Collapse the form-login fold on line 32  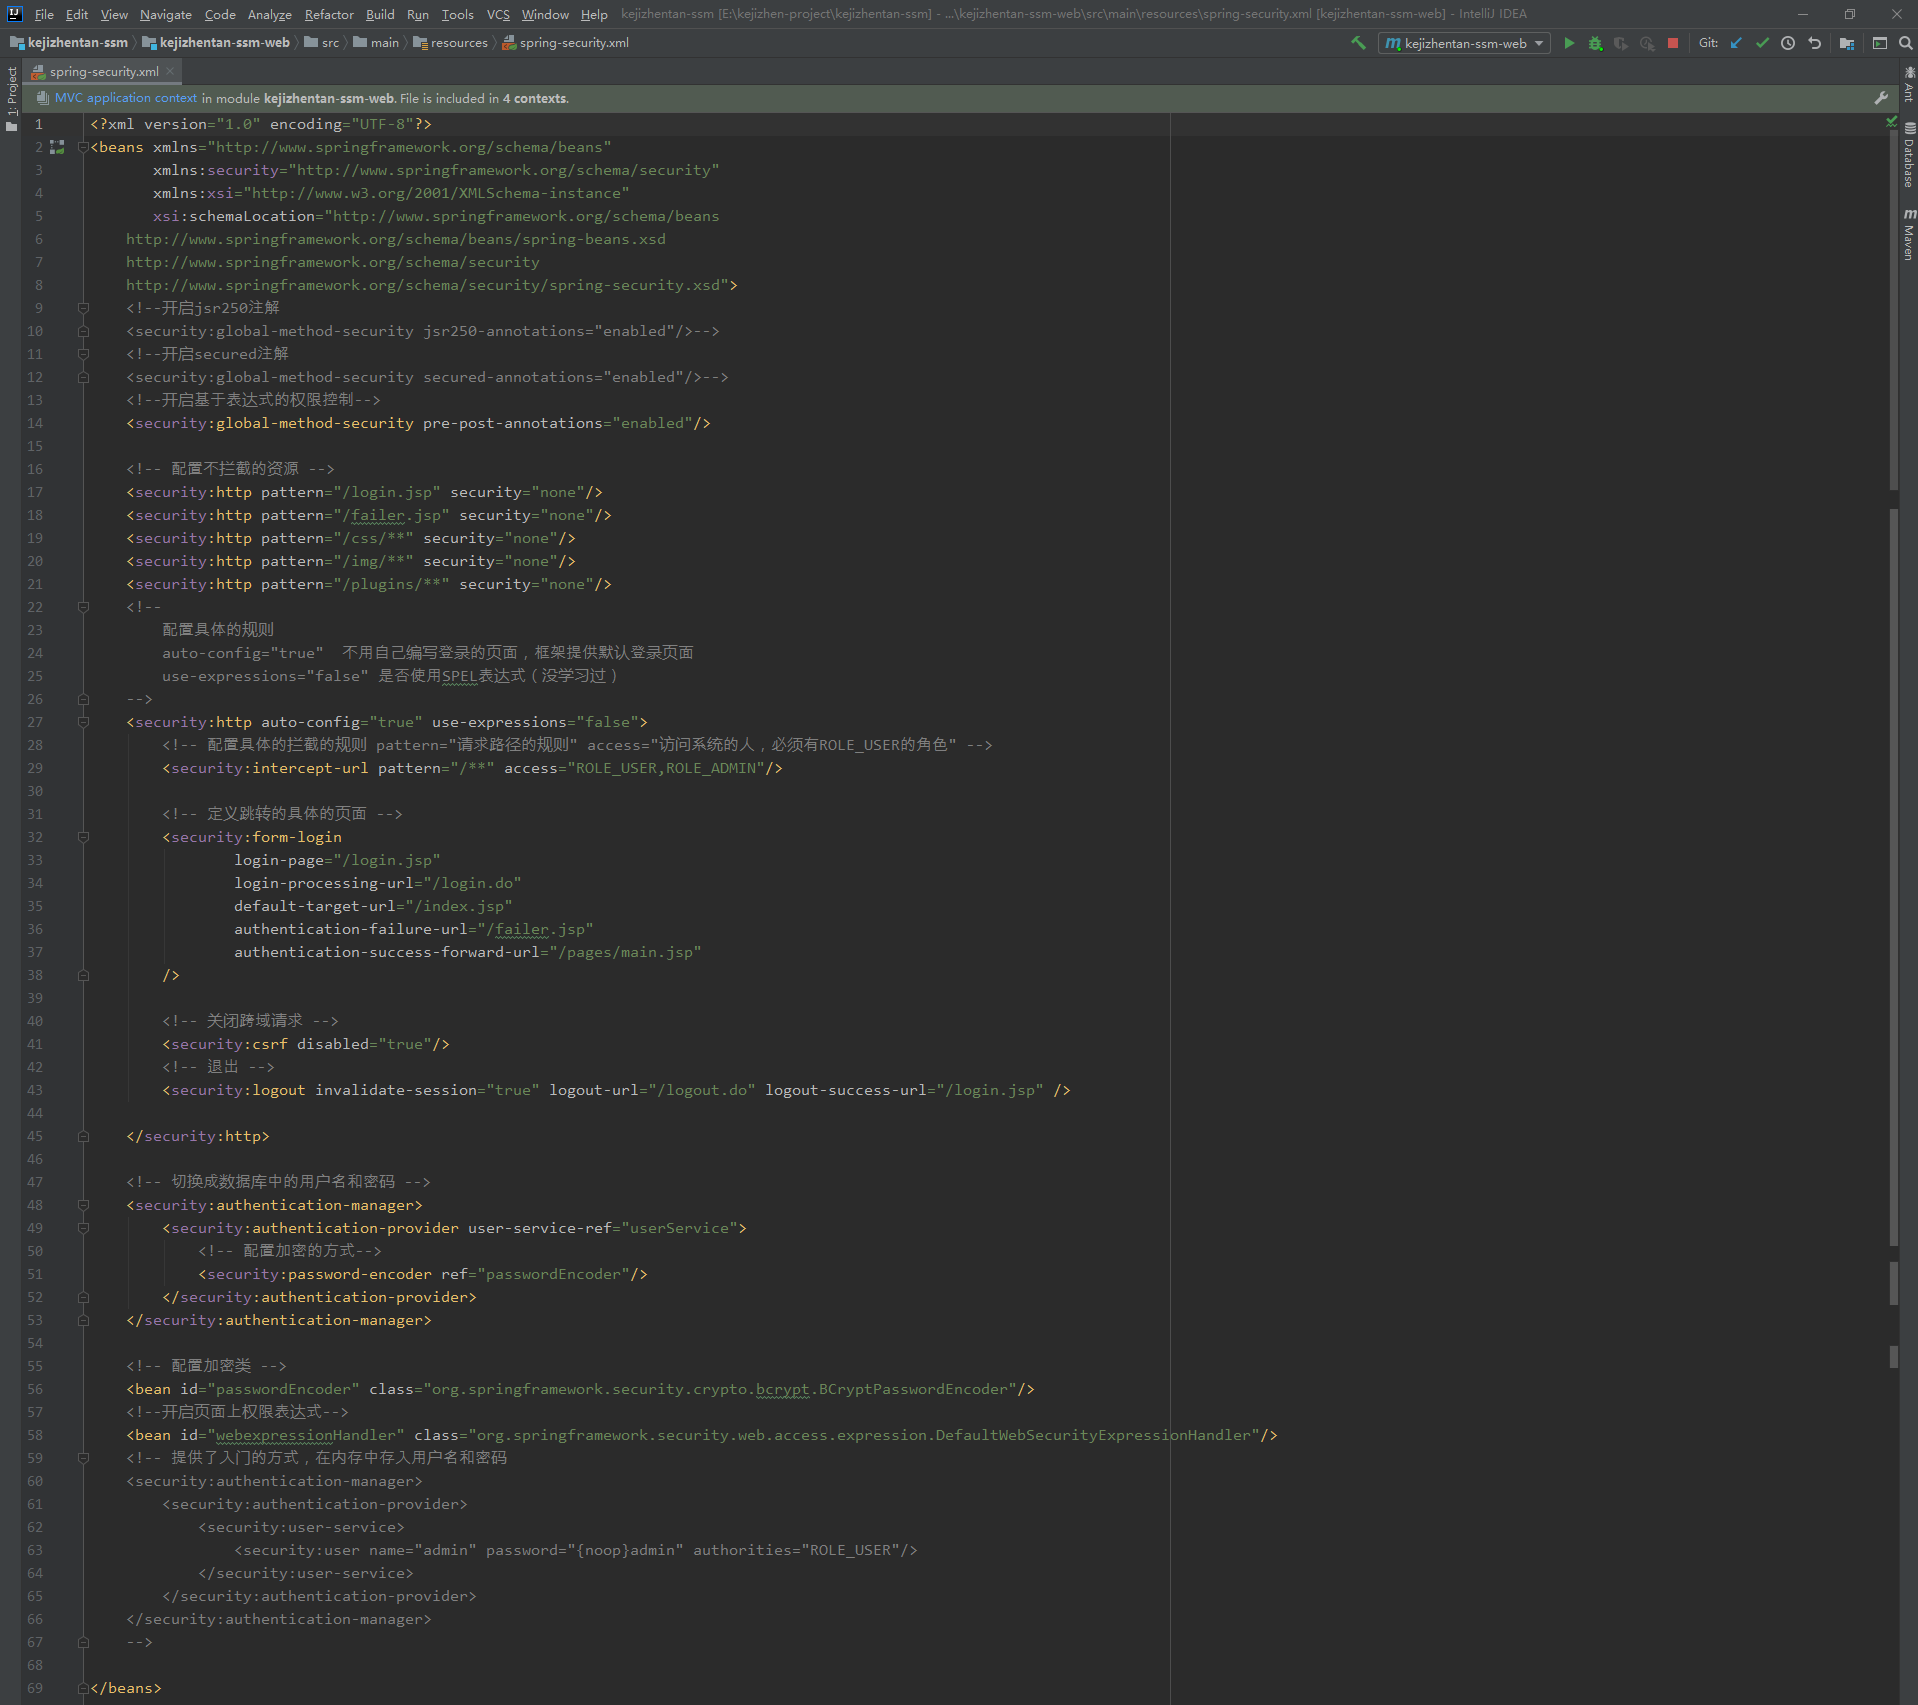(84, 837)
